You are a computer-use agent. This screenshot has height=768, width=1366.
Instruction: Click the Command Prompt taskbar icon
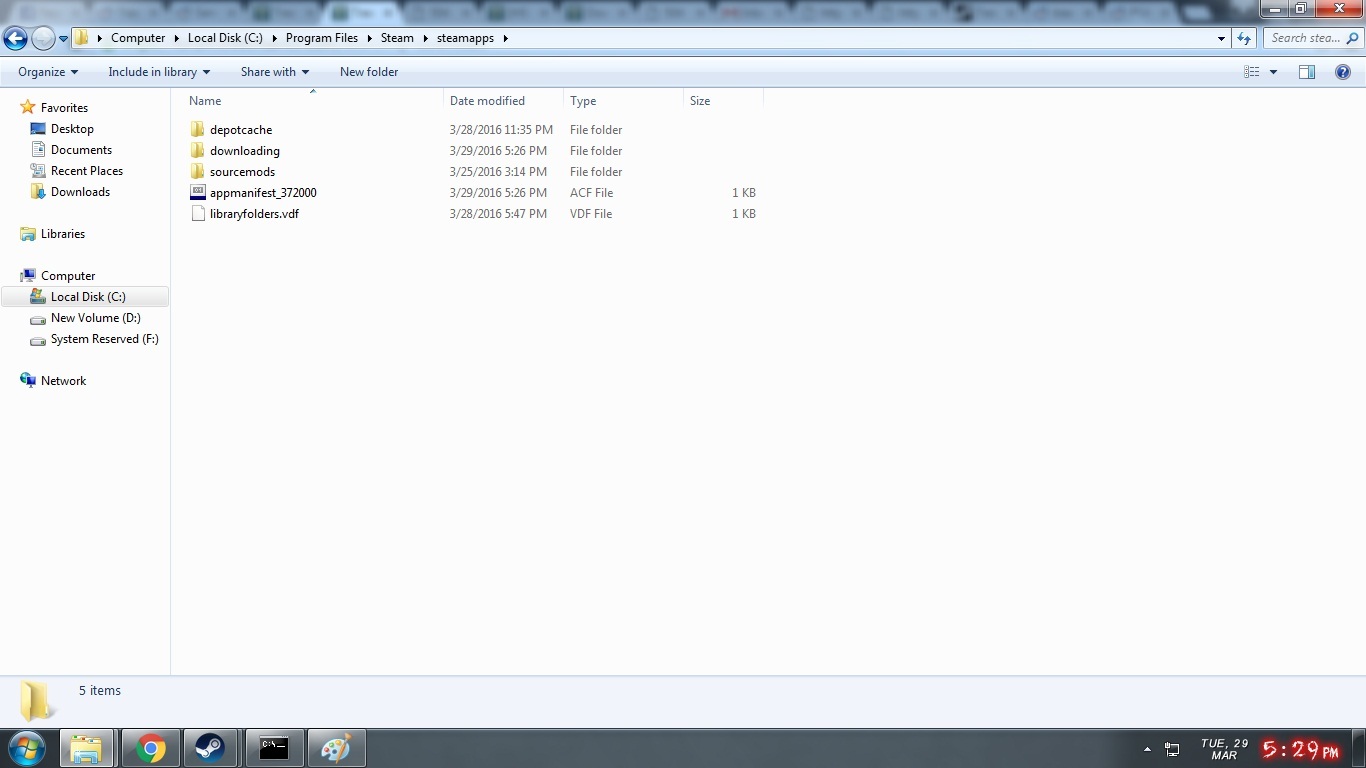click(273, 748)
